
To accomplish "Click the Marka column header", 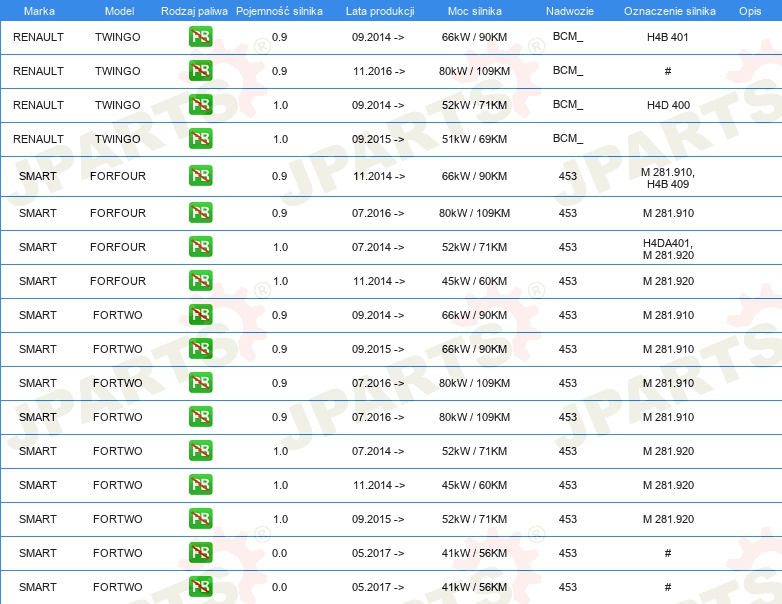I will coord(39,10).
